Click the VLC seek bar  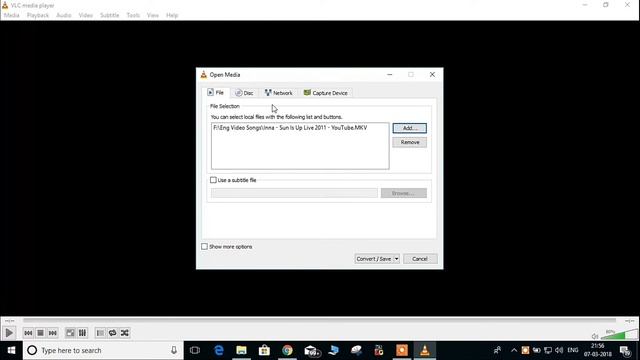(x=319, y=321)
